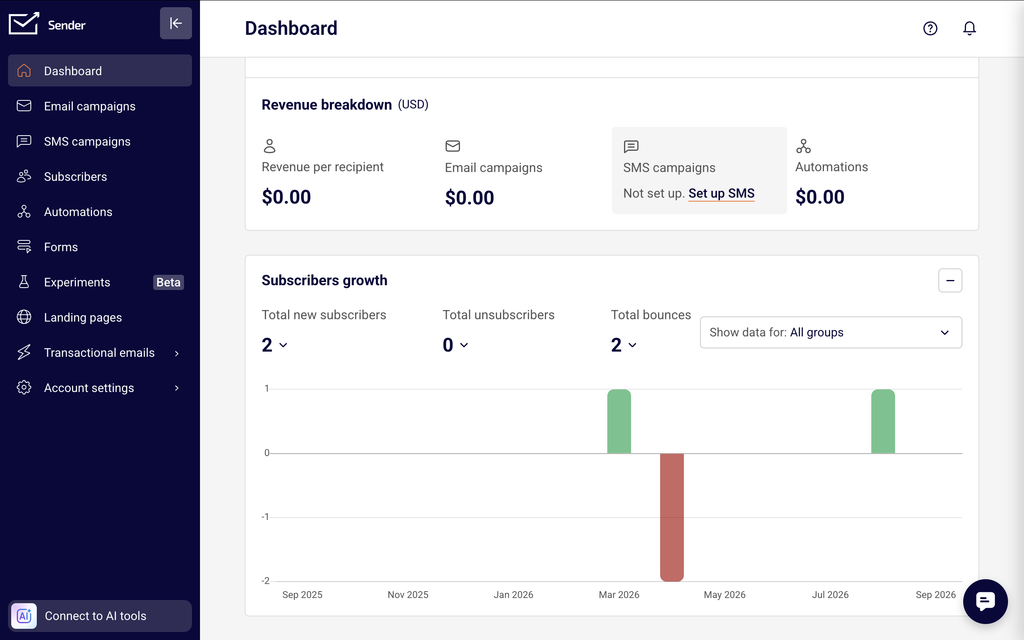This screenshot has width=1024, height=640.
Task: Expand Total new subscribers dropdown chevron
Action: point(283,345)
